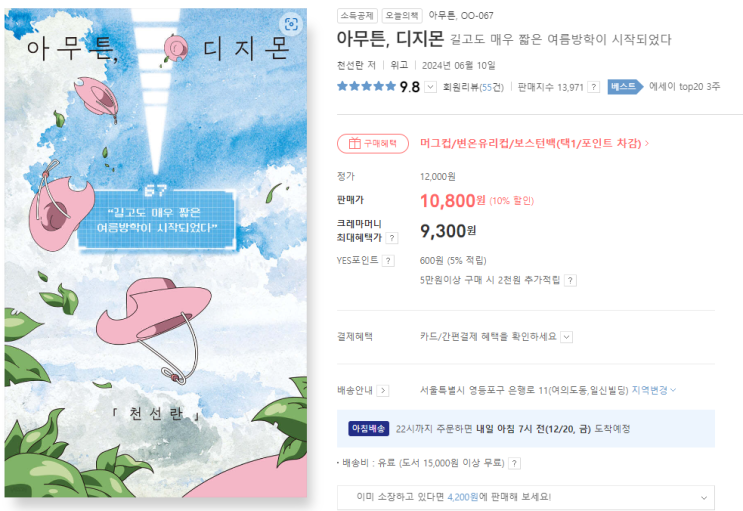Click help icon next to 판매지수

(x=593, y=87)
